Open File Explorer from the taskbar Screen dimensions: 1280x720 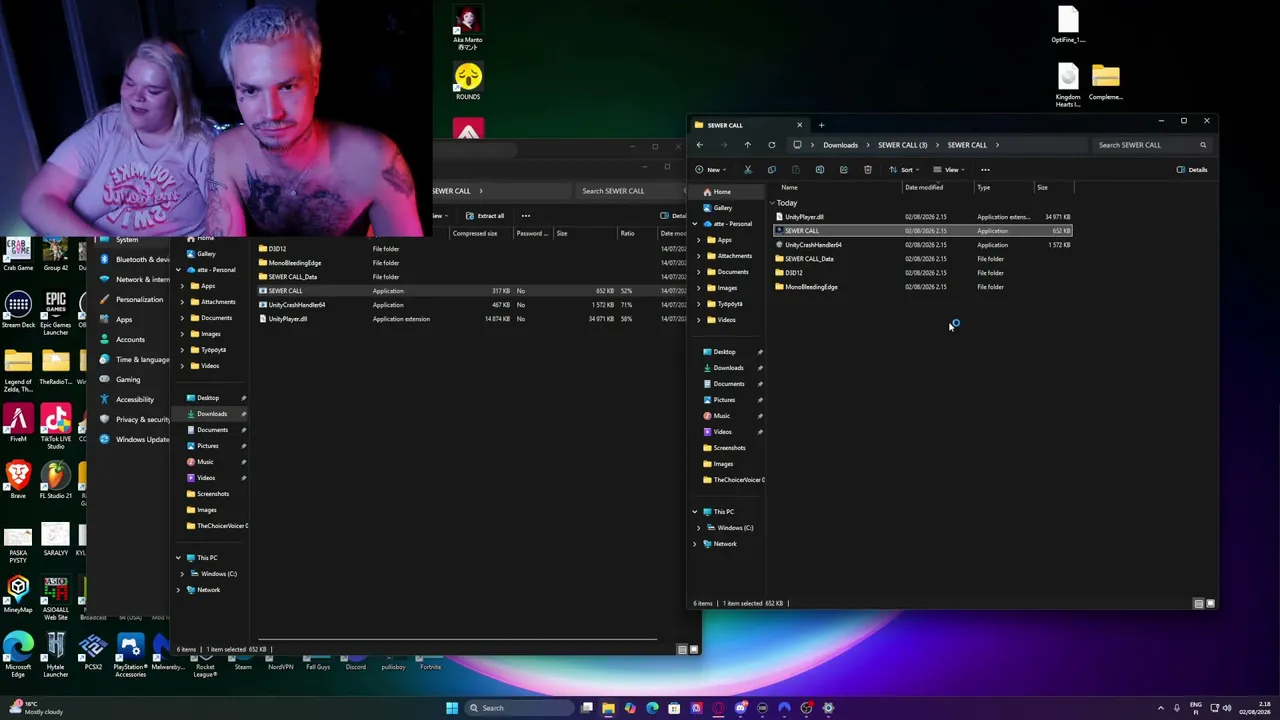[608, 708]
